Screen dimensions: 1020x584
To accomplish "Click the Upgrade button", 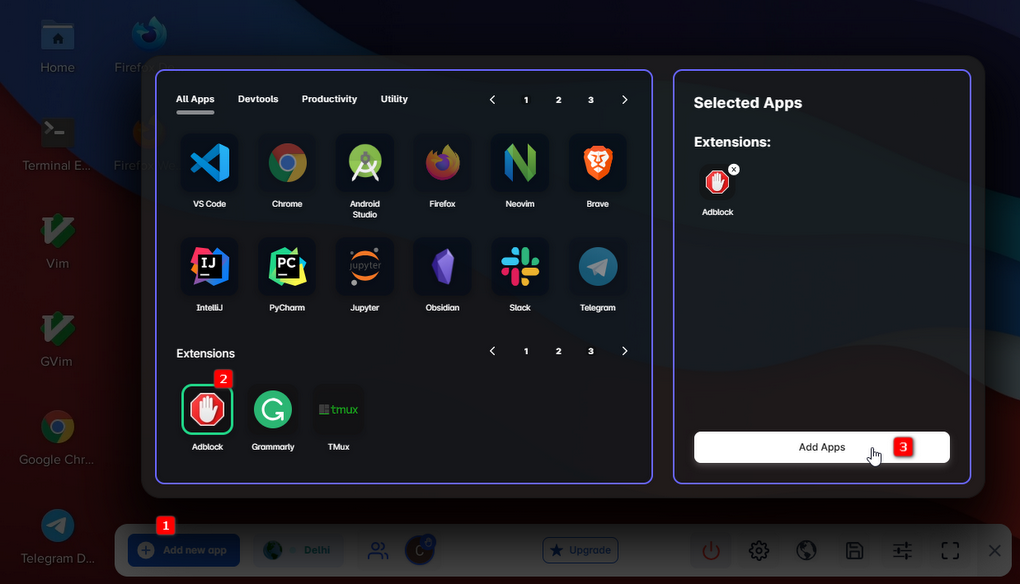I will (580, 550).
